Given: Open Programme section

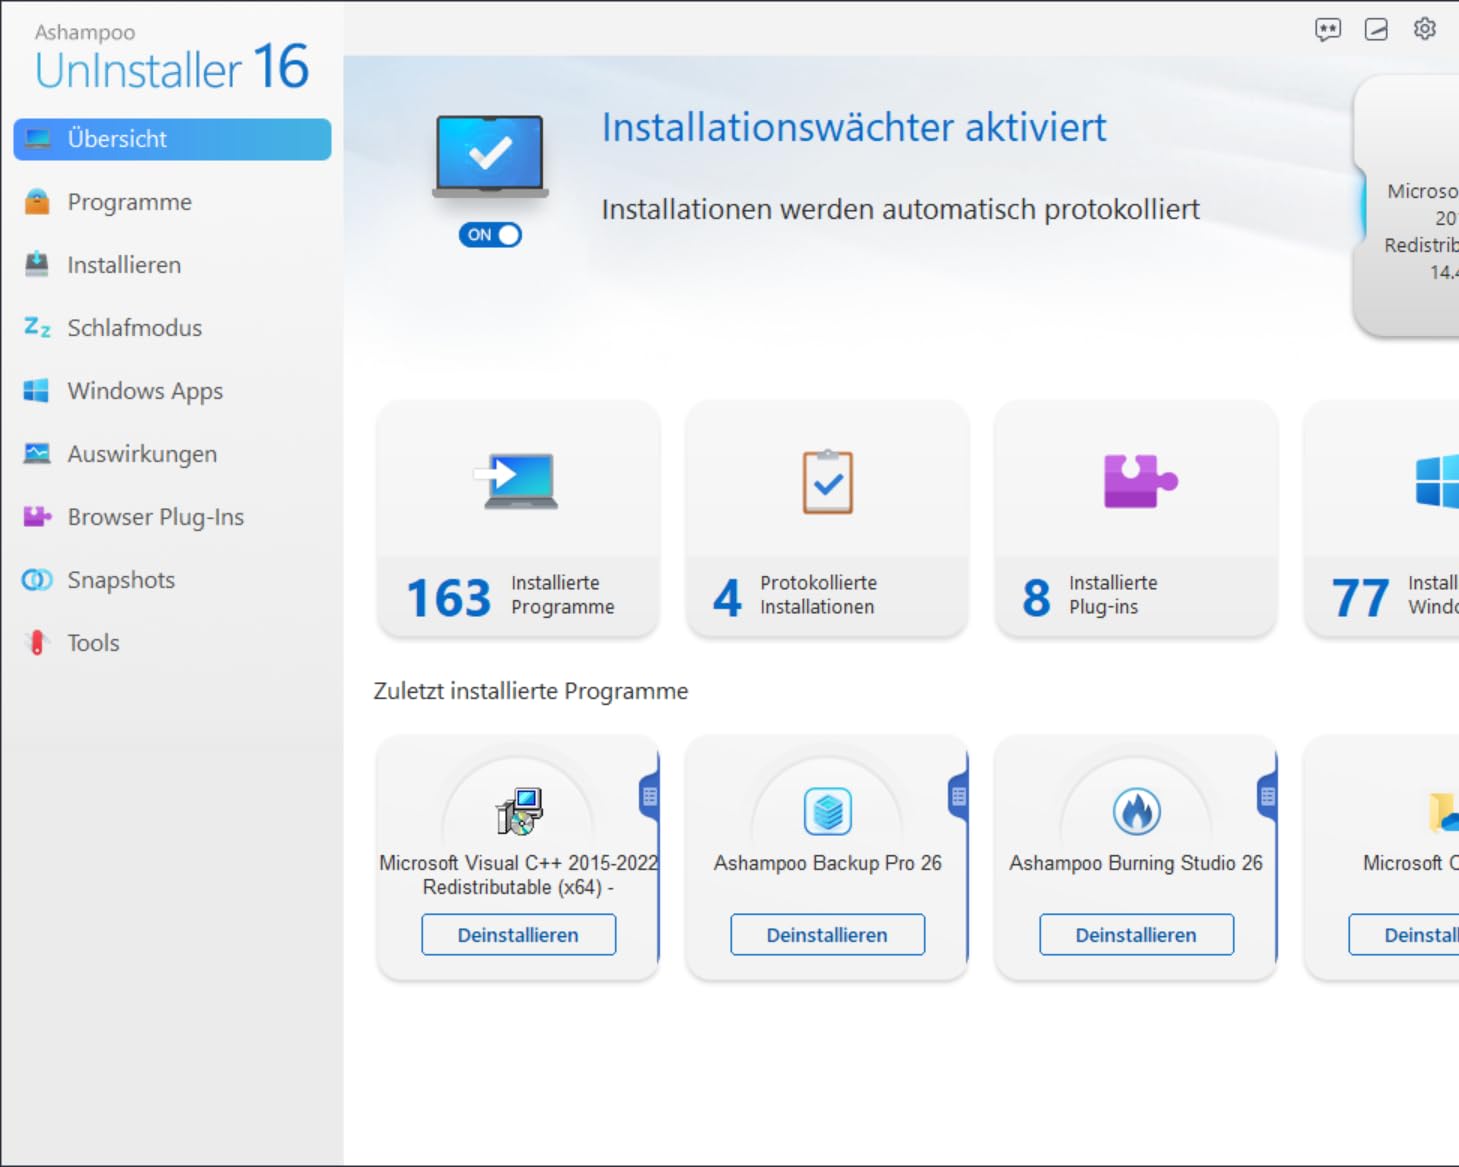Looking at the screenshot, I should 172,202.
